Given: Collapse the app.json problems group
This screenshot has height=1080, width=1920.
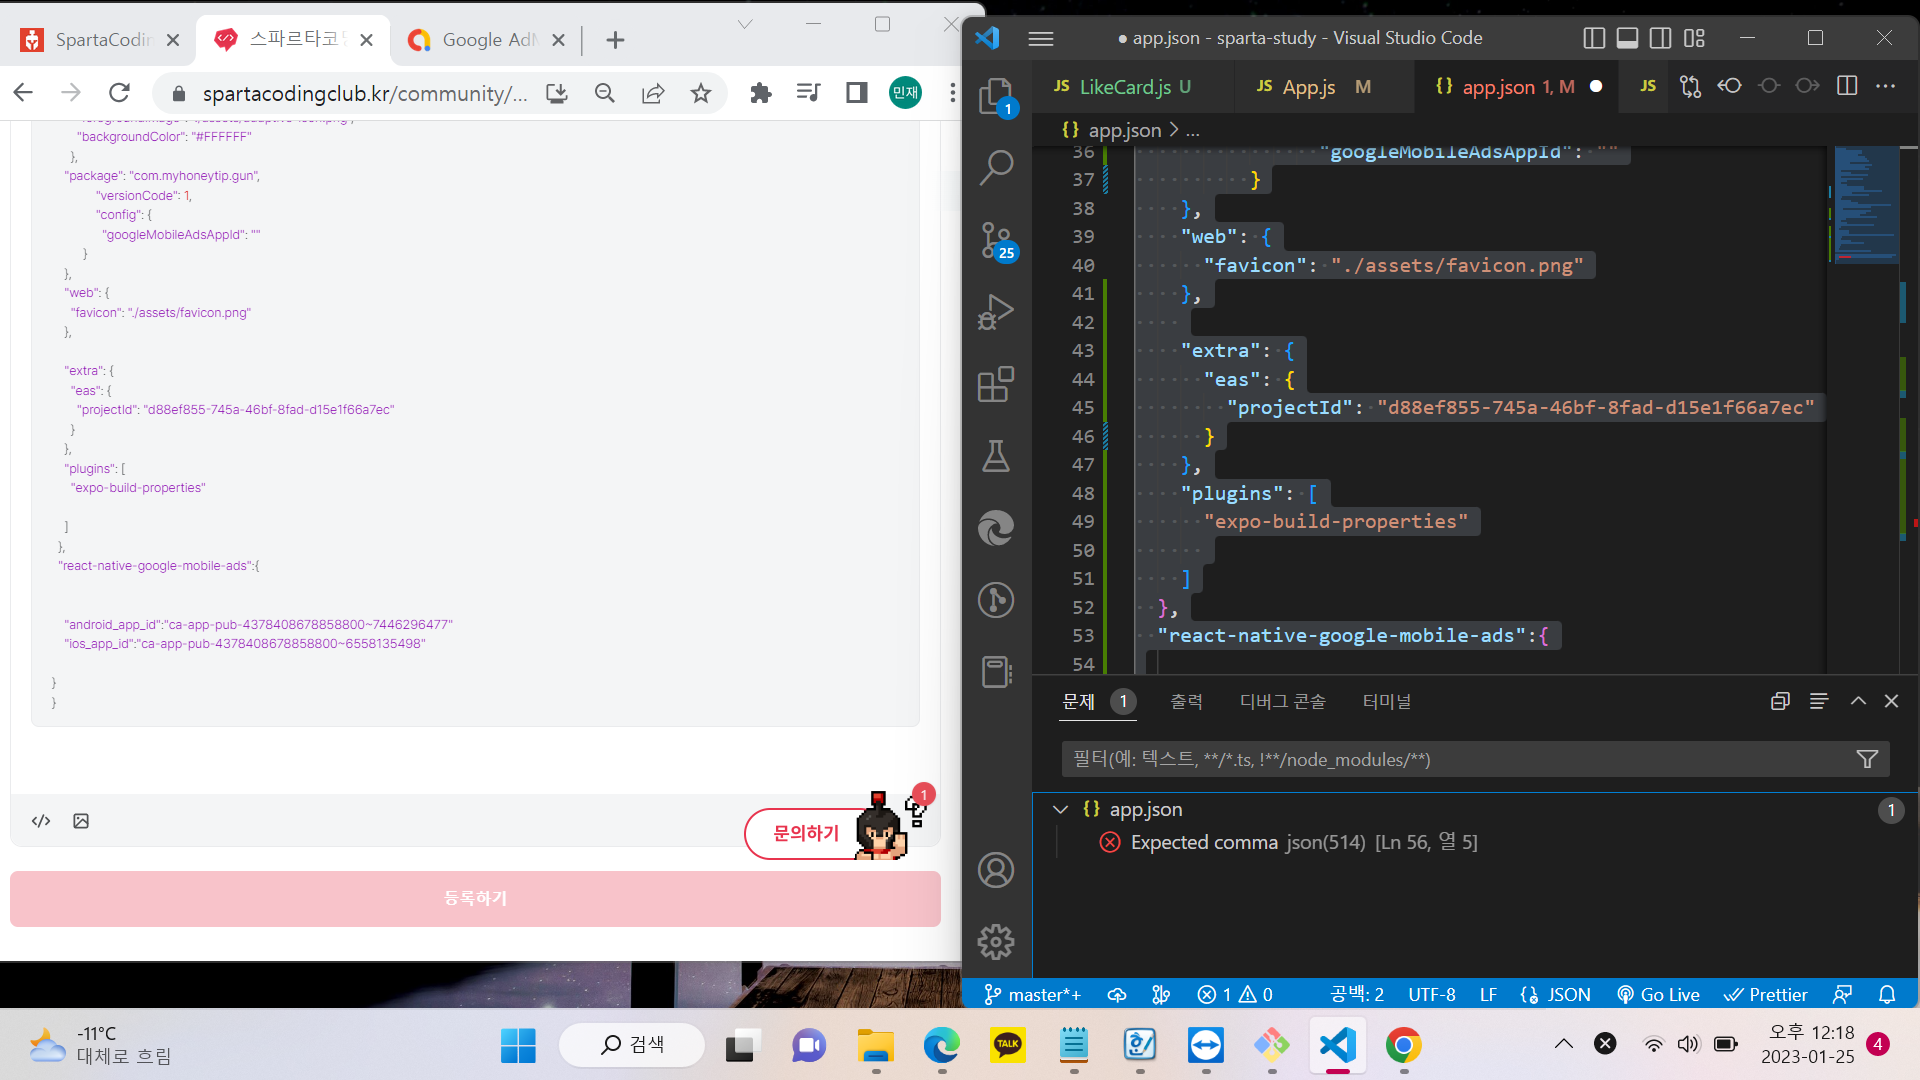Looking at the screenshot, I should [1060, 809].
